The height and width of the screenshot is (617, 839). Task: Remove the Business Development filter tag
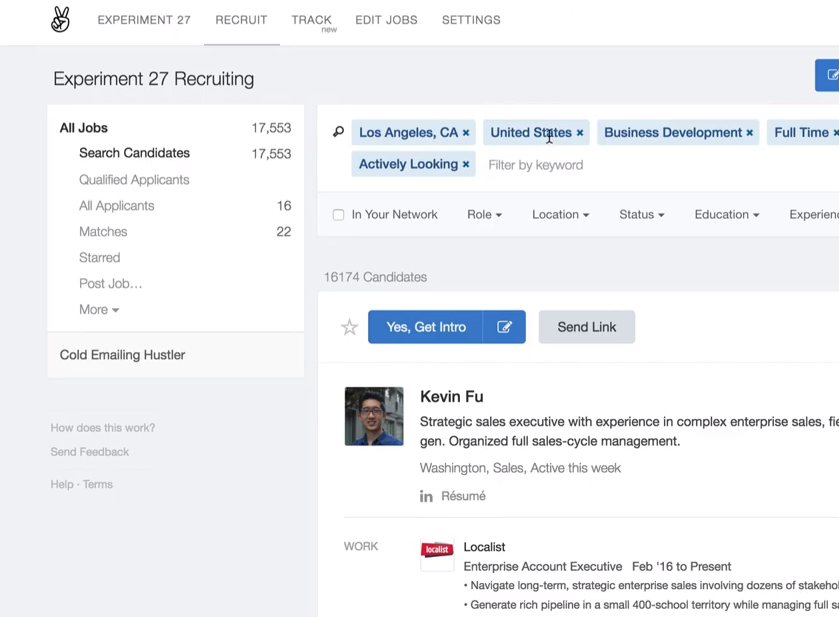750,133
